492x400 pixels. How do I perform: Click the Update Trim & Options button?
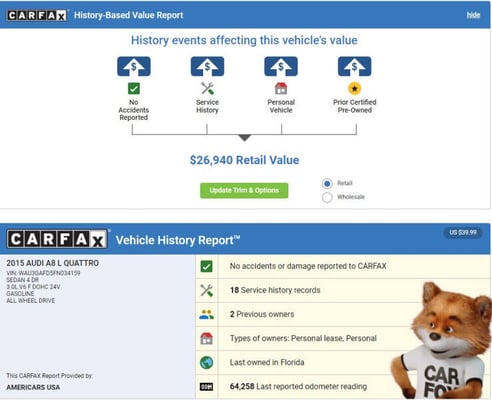coord(244,190)
